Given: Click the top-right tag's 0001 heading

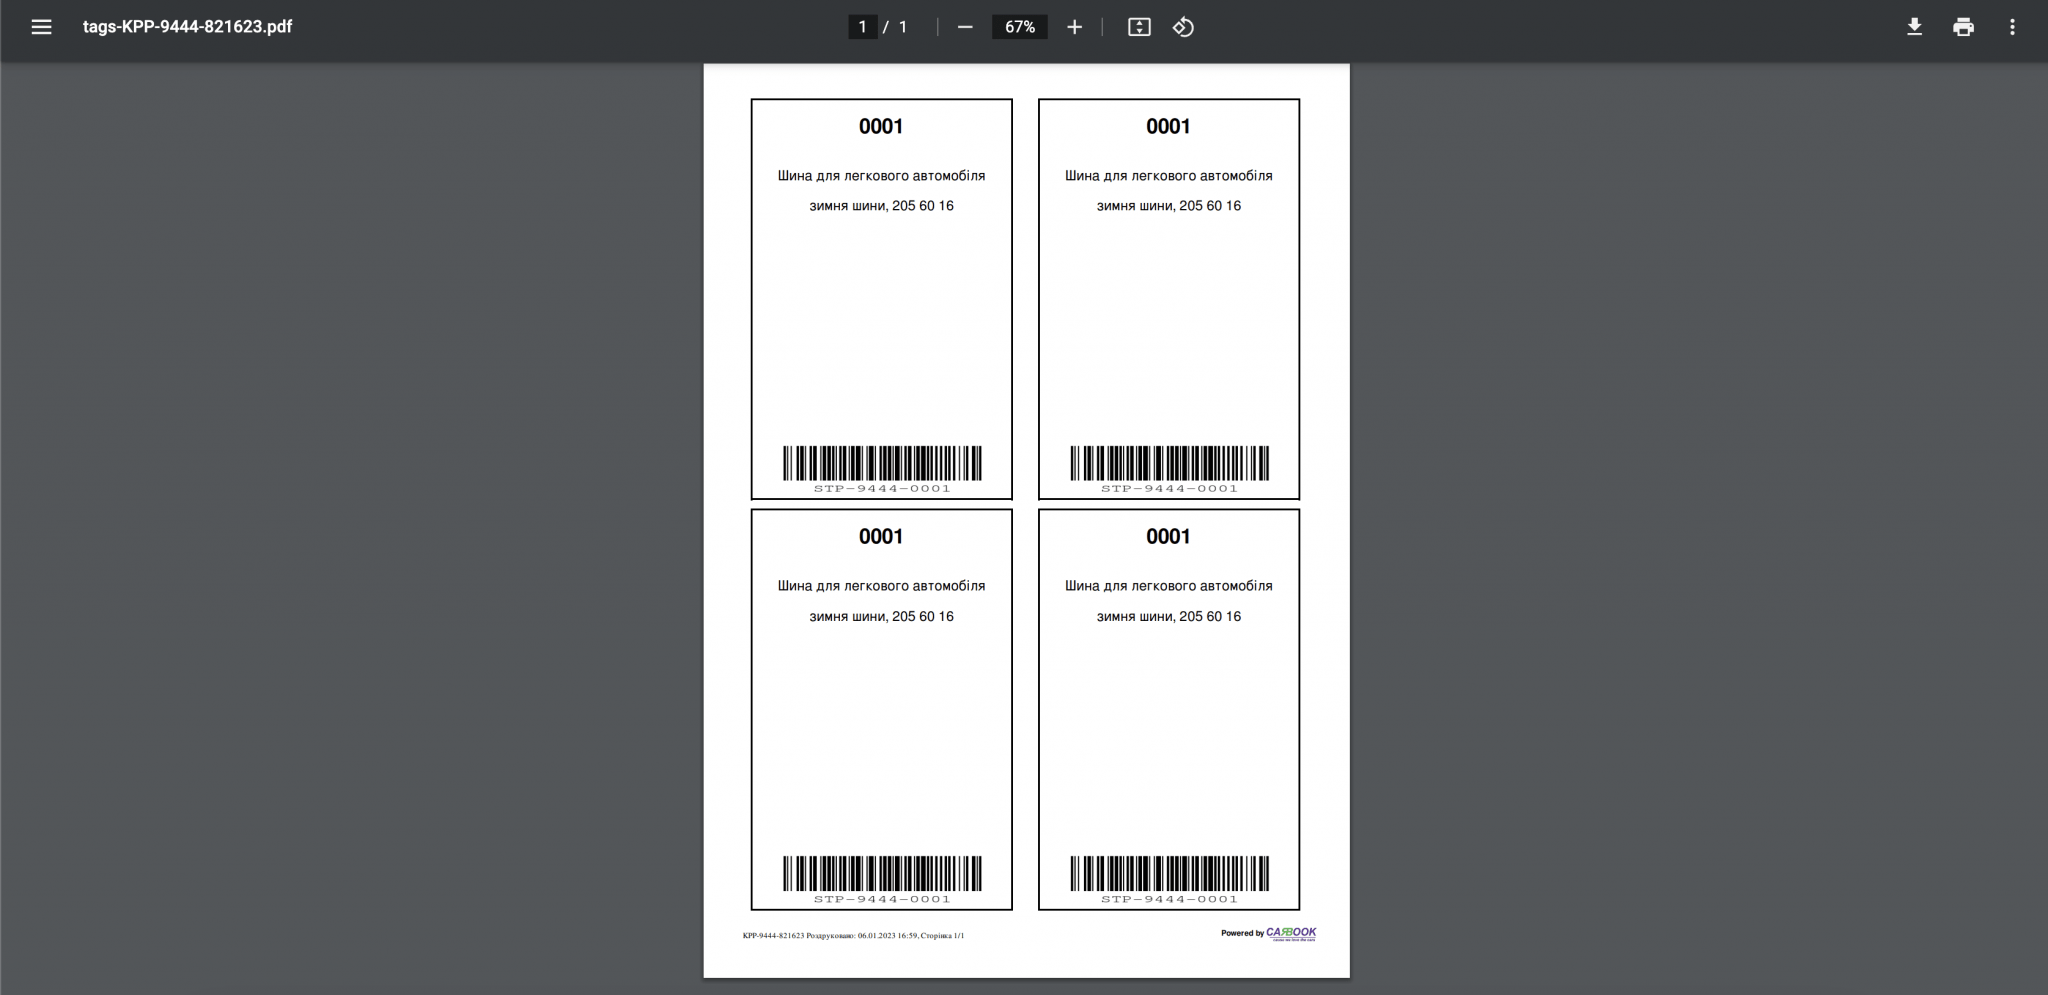Looking at the screenshot, I should 1168,126.
